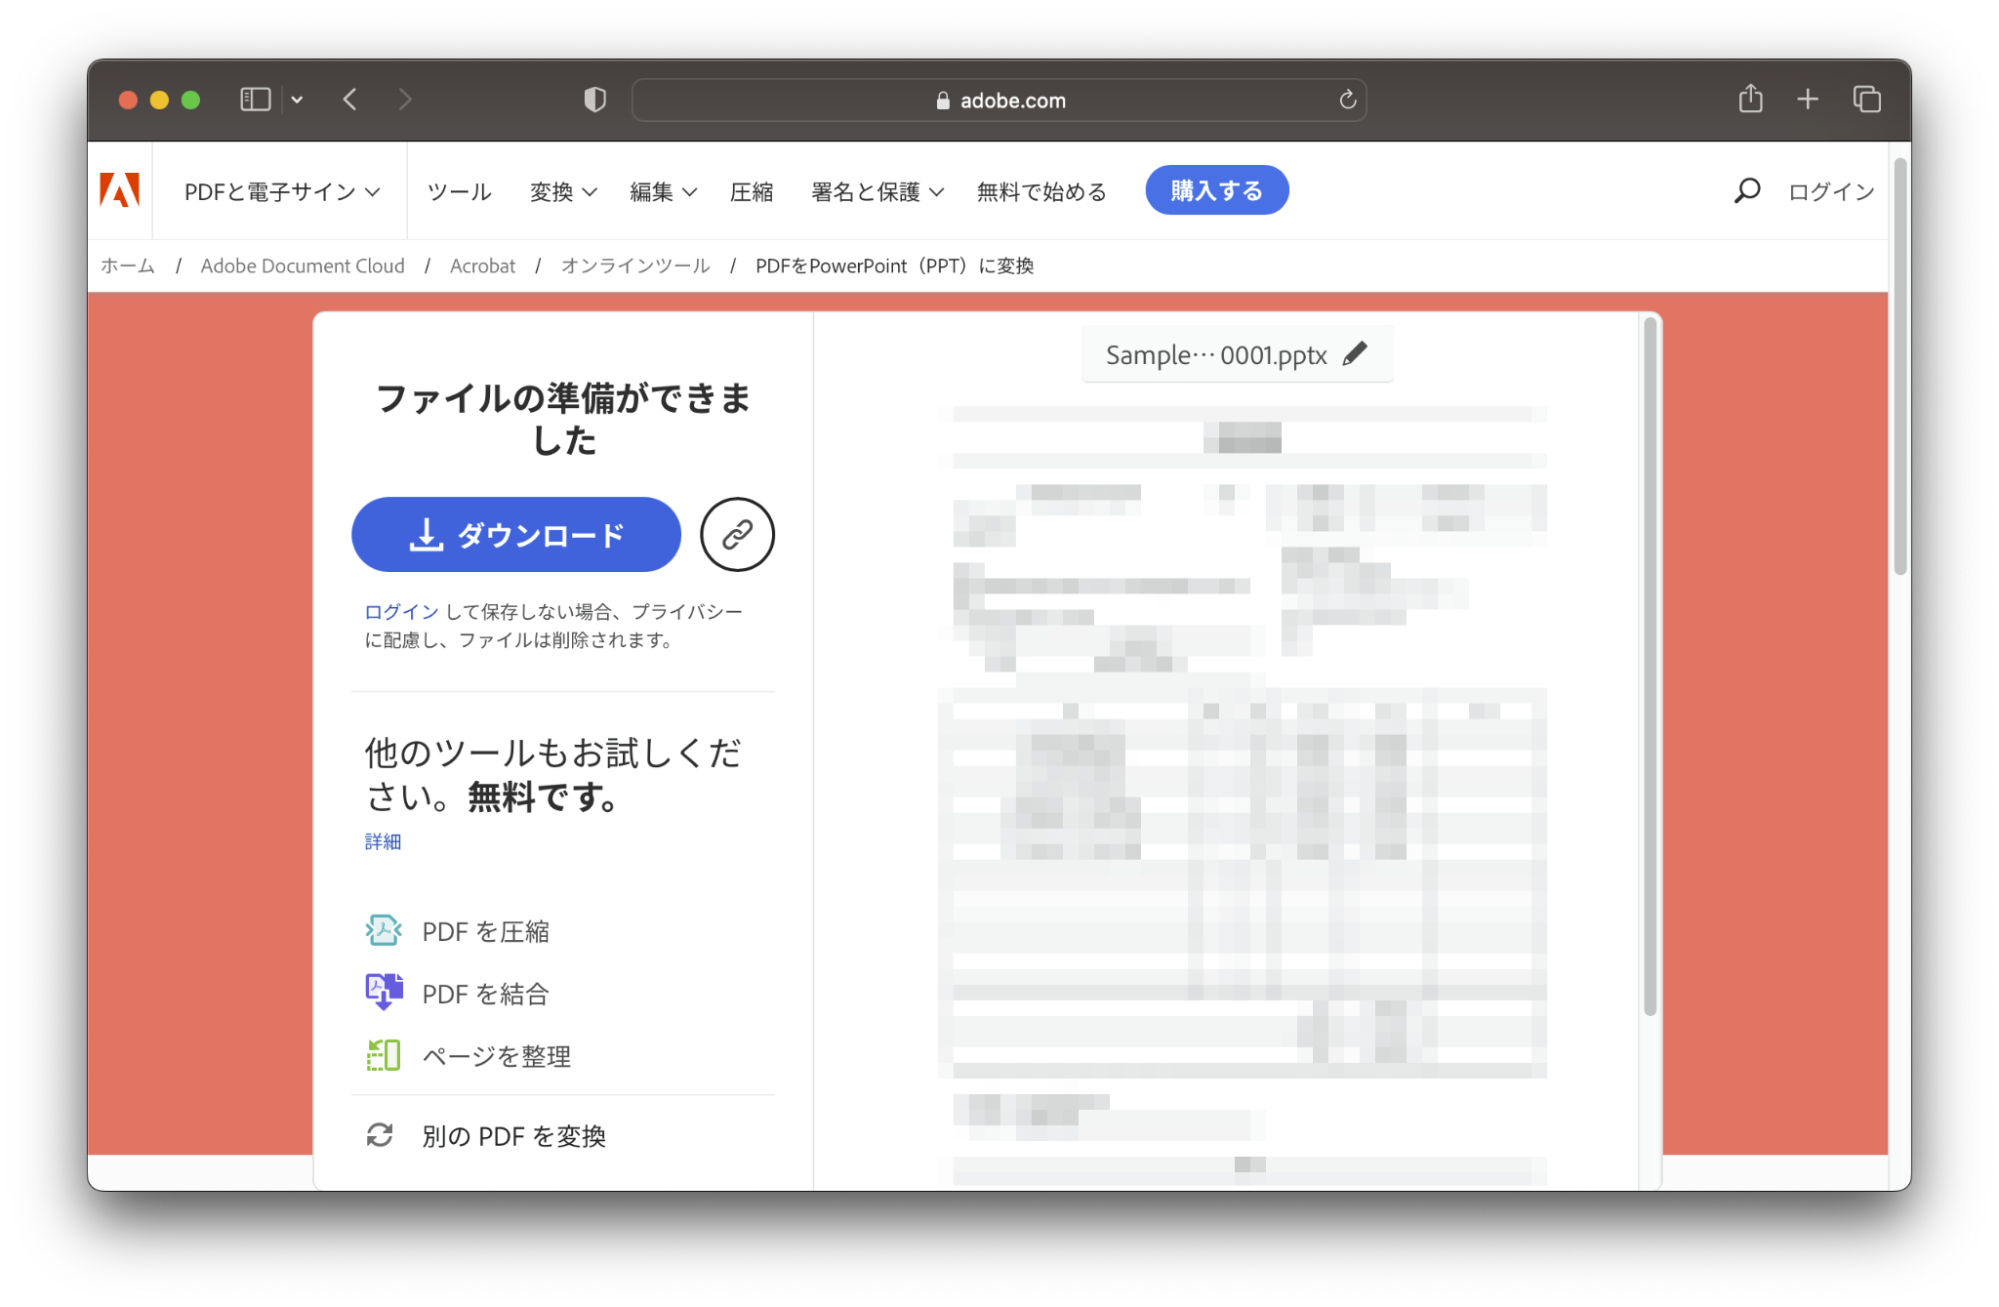Click the ページを整理 icon
Image resolution: width=1999 pixels, height=1307 pixels.
tap(383, 1055)
